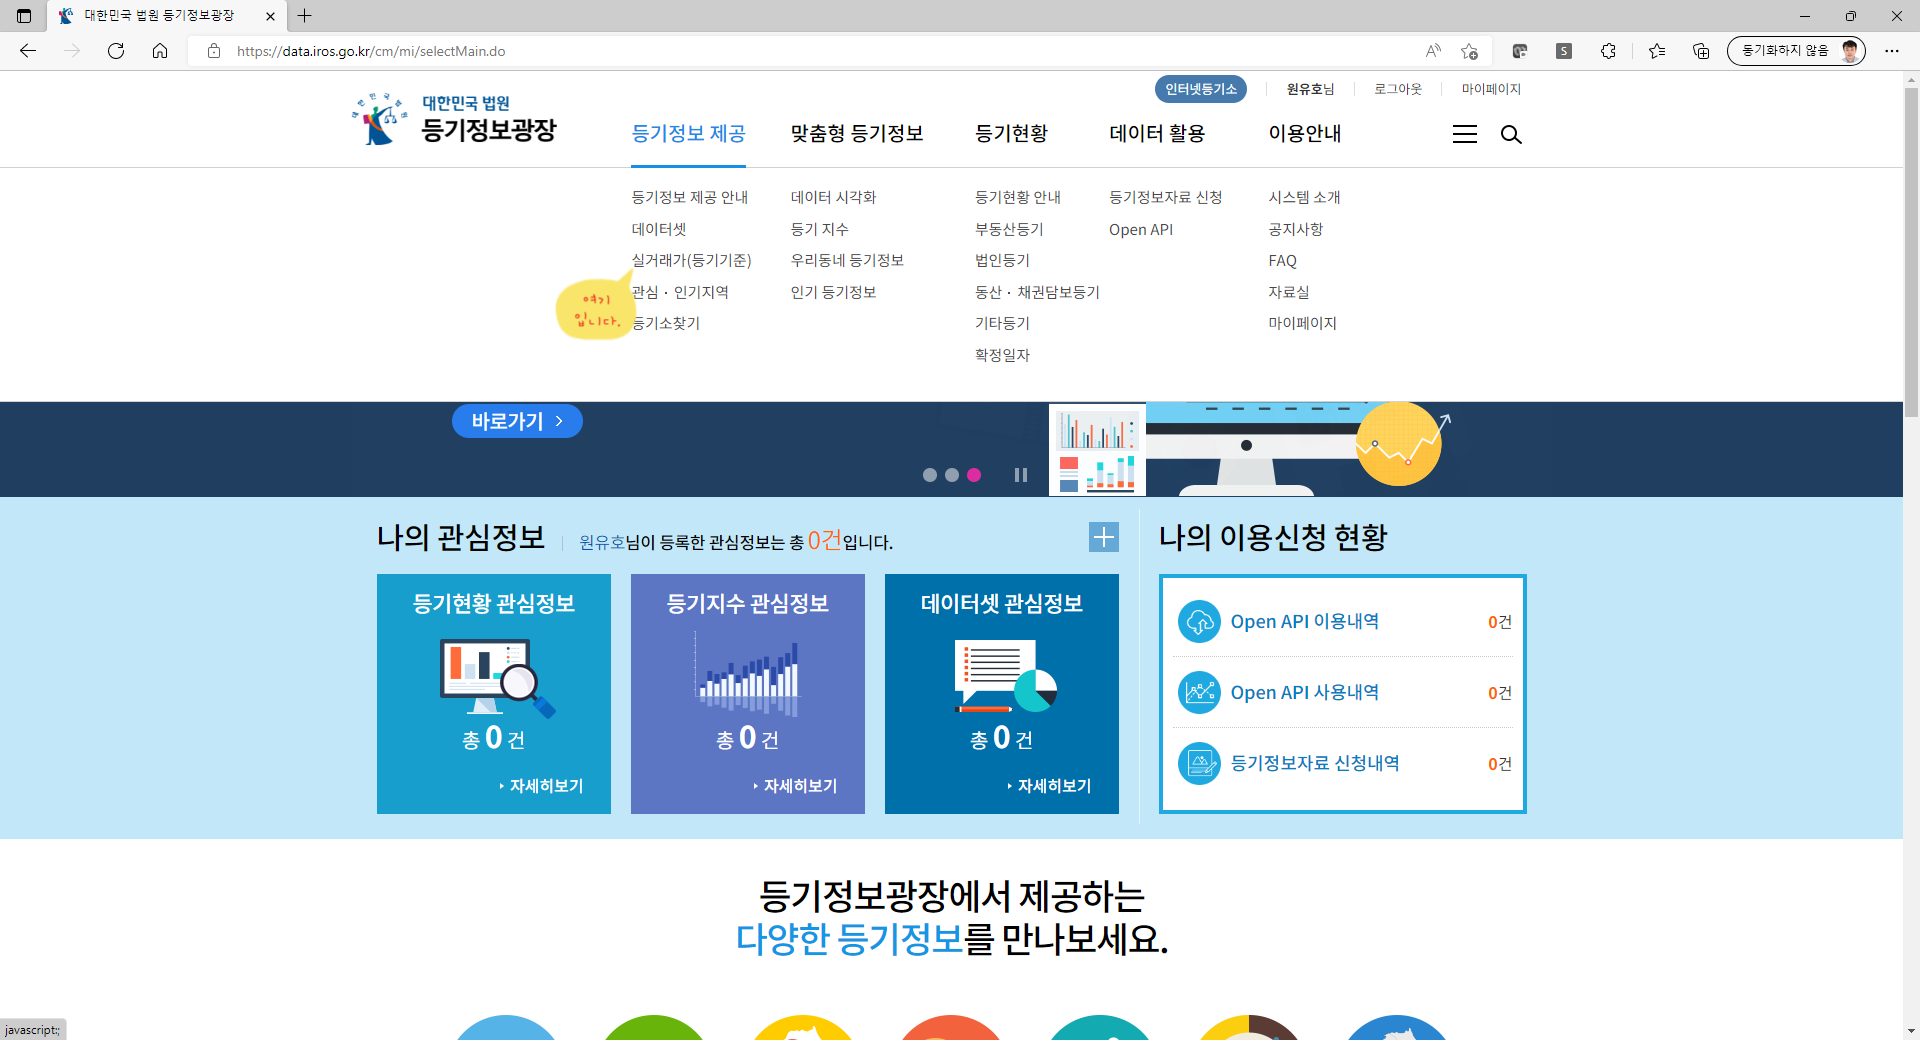Open the hamburger full-menu icon
Screen dimensions: 1920x1040
click(x=1464, y=134)
